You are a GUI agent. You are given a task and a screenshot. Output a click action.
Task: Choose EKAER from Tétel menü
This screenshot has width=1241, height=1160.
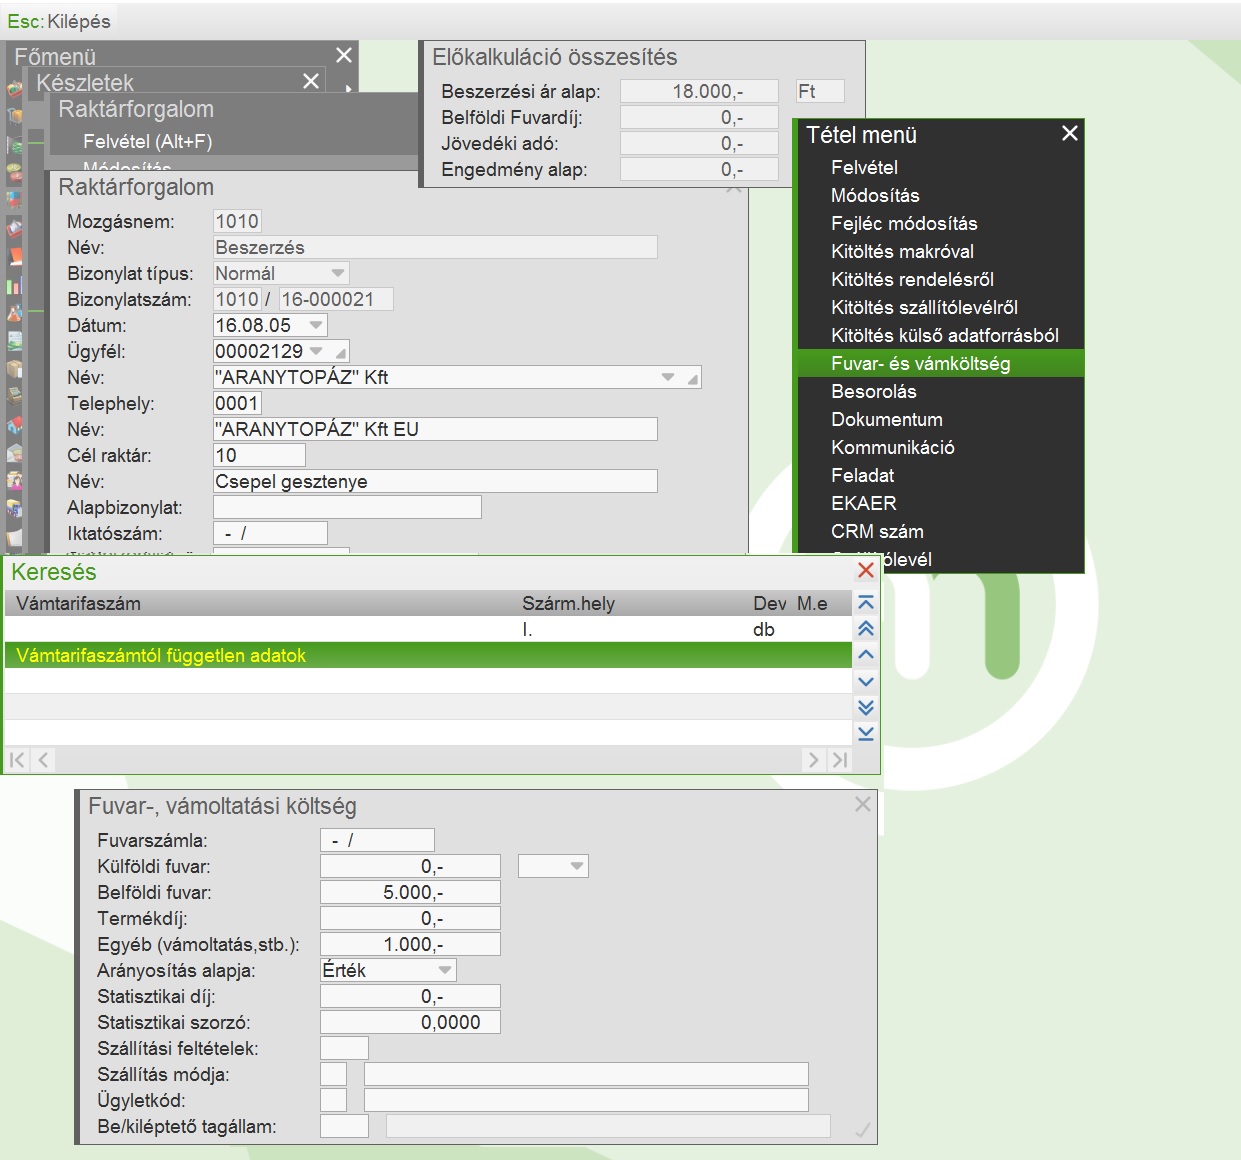click(863, 504)
